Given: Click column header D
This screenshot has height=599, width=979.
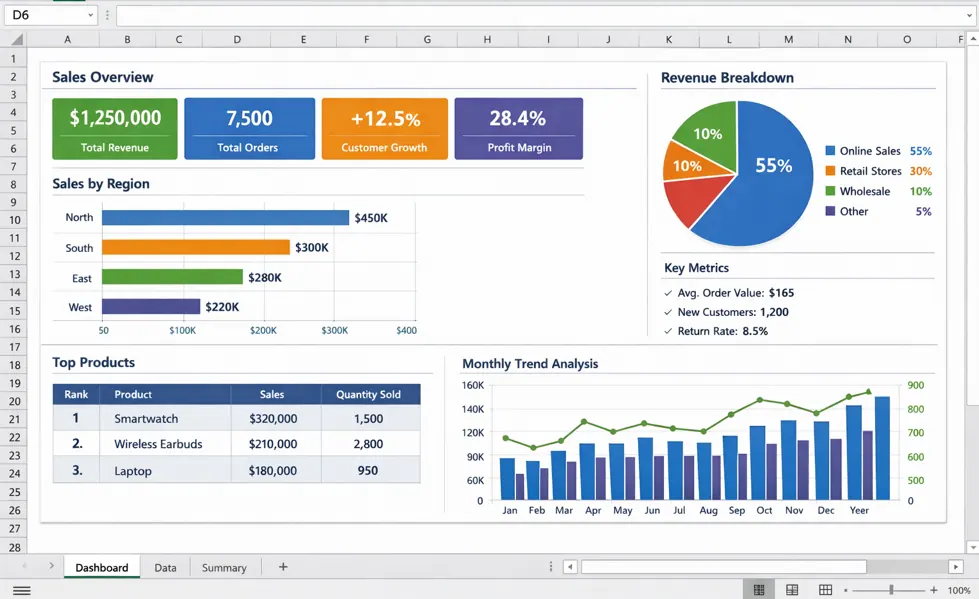Looking at the screenshot, I should click(236, 39).
